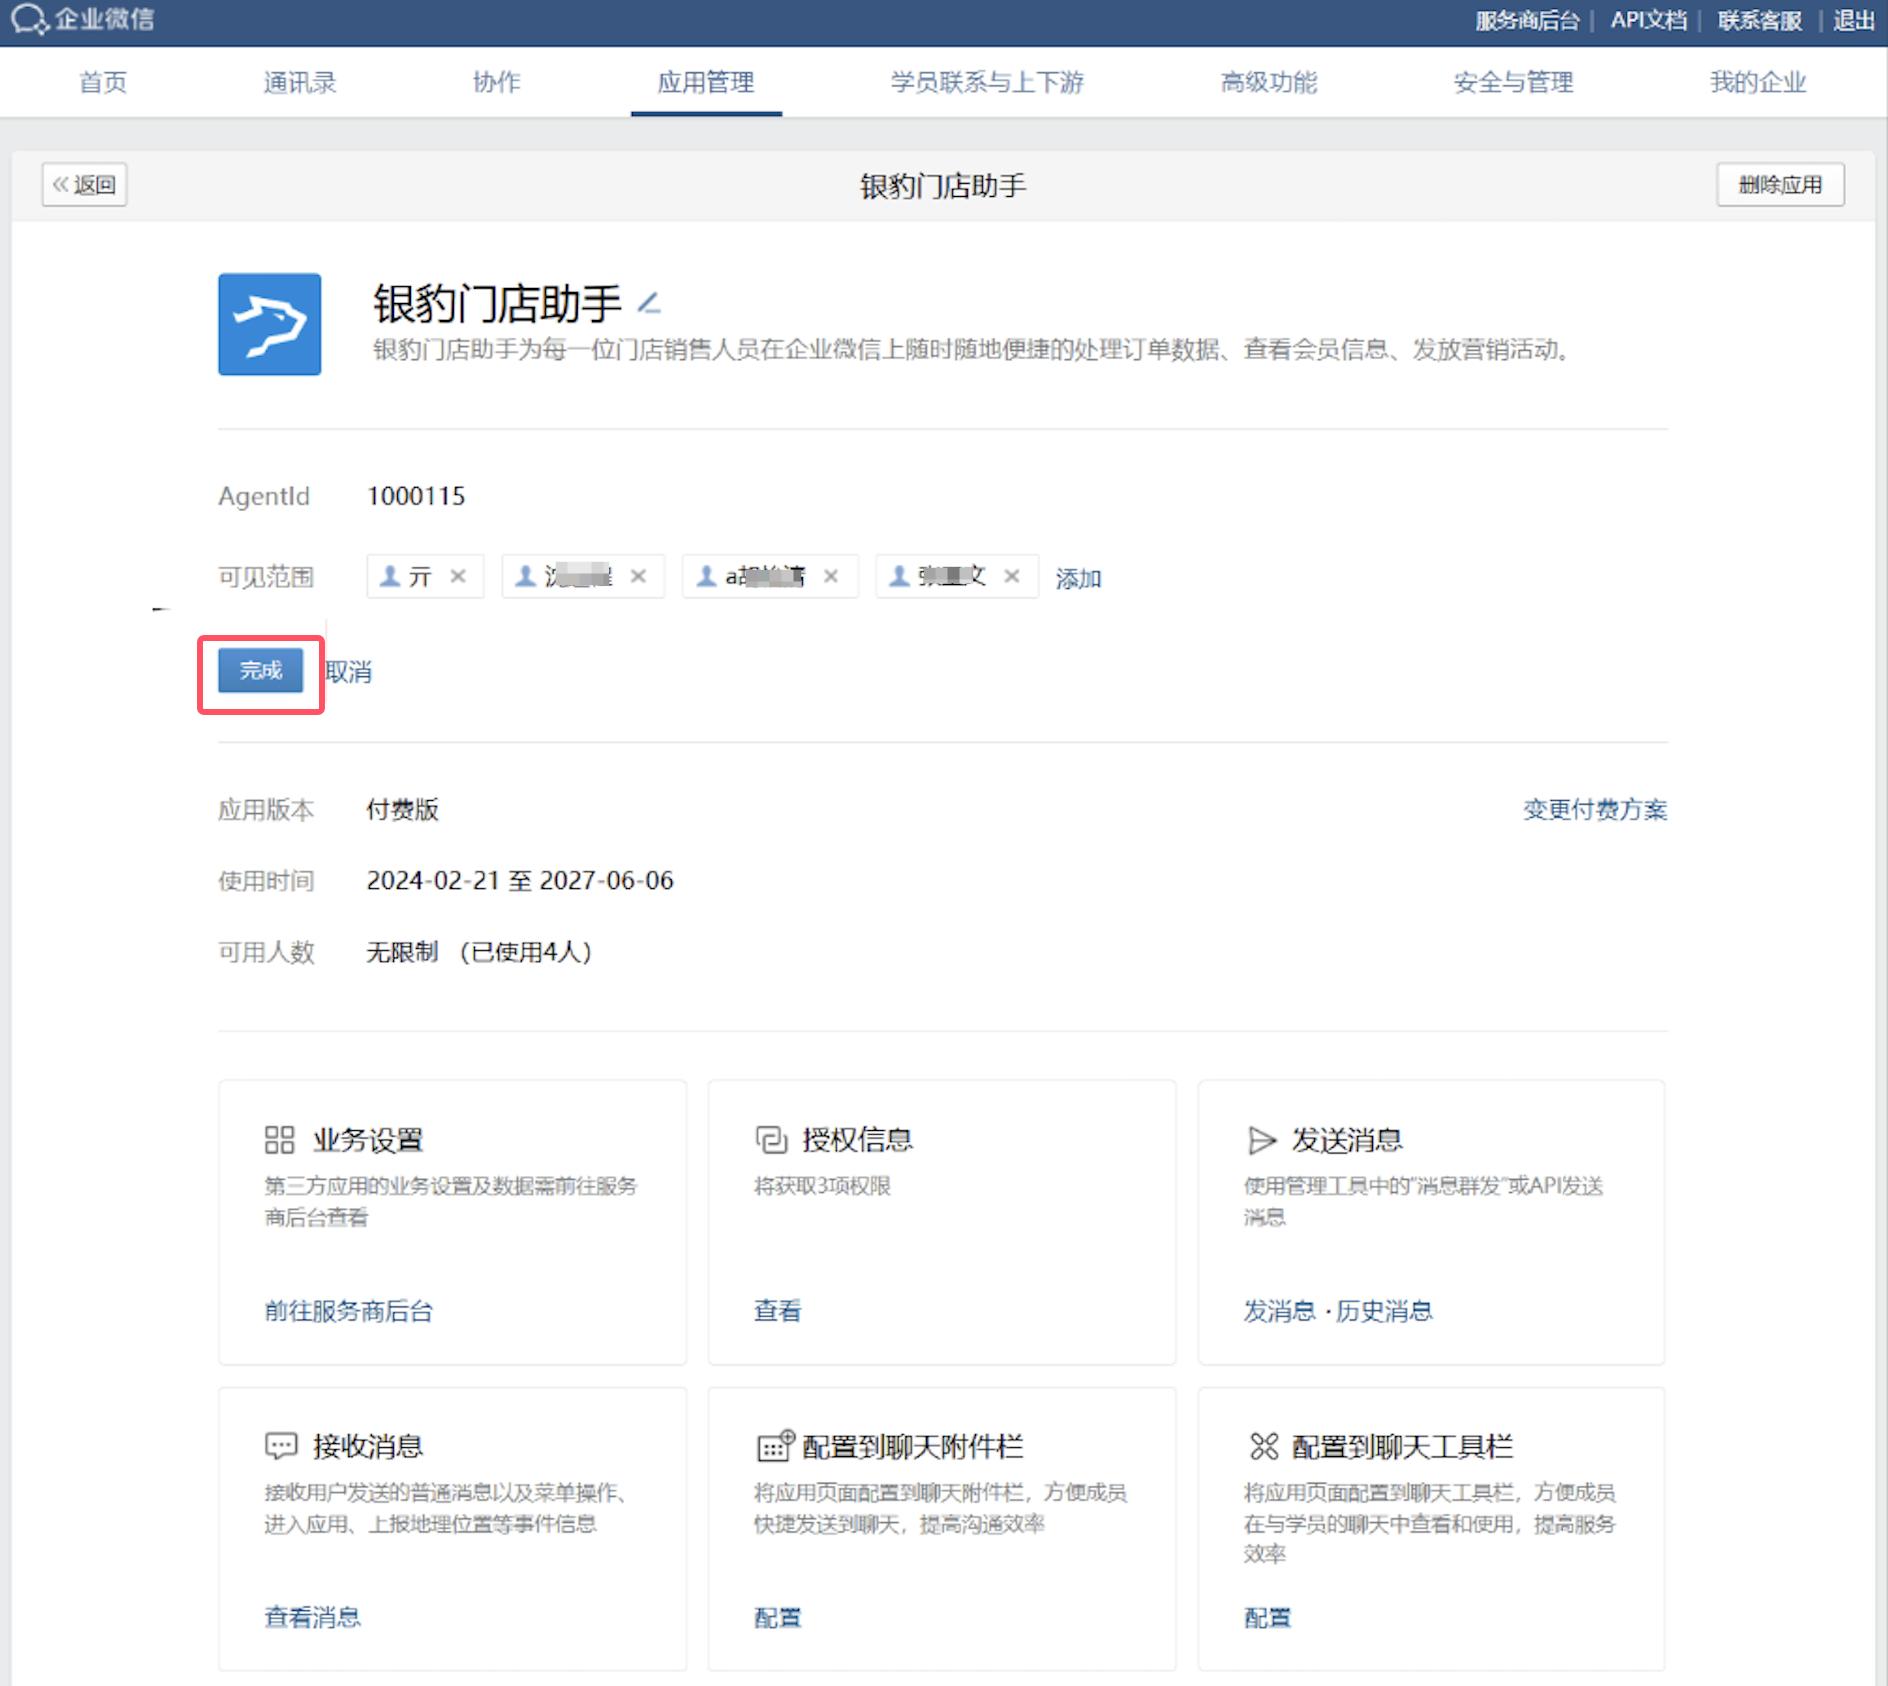Click the 删除应用 button
The width and height of the screenshot is (1888, 1686).
(1780, 185)
